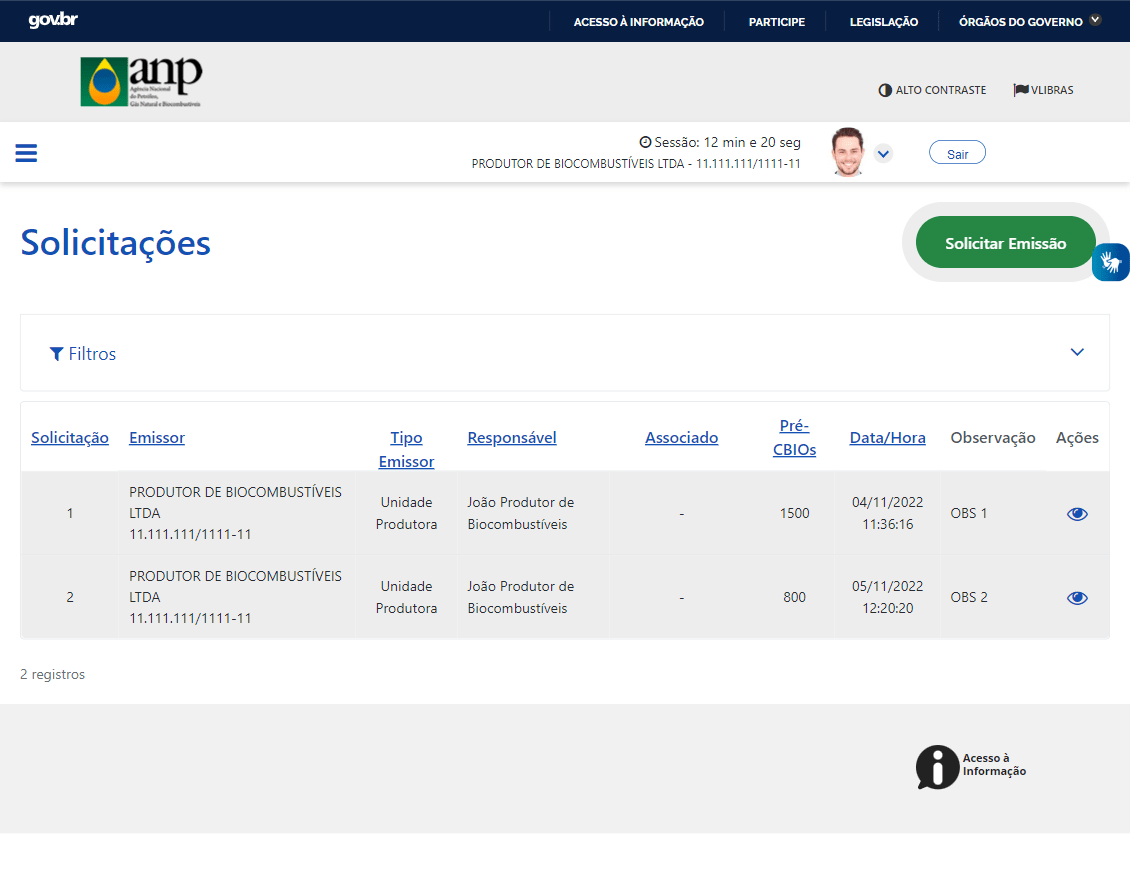Viewport: 1130px width, 870px height.
Task: View details of solicitação 2
Action: click(x=1077, y=598)
